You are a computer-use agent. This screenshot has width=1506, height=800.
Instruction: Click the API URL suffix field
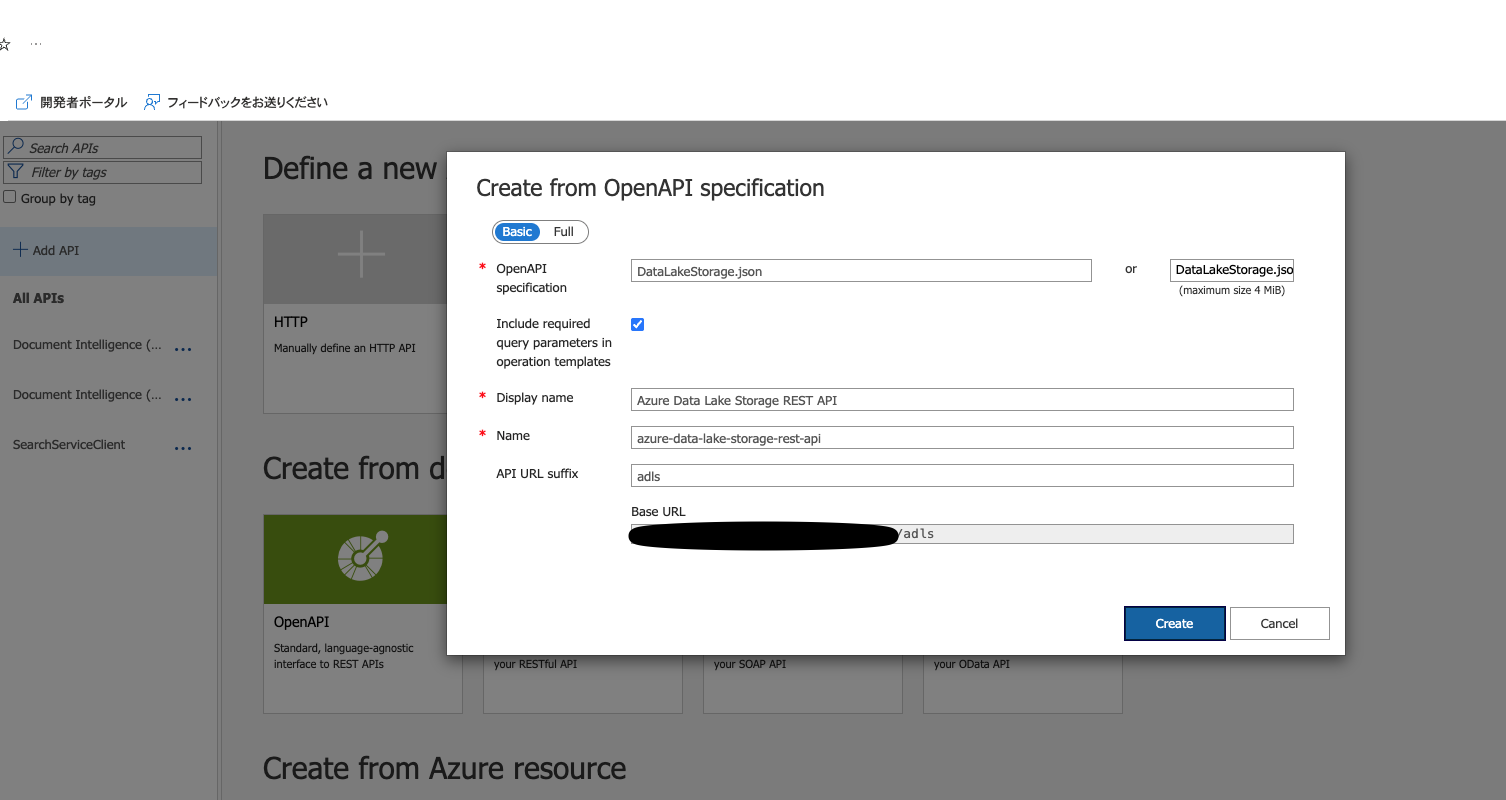point(962,476)
